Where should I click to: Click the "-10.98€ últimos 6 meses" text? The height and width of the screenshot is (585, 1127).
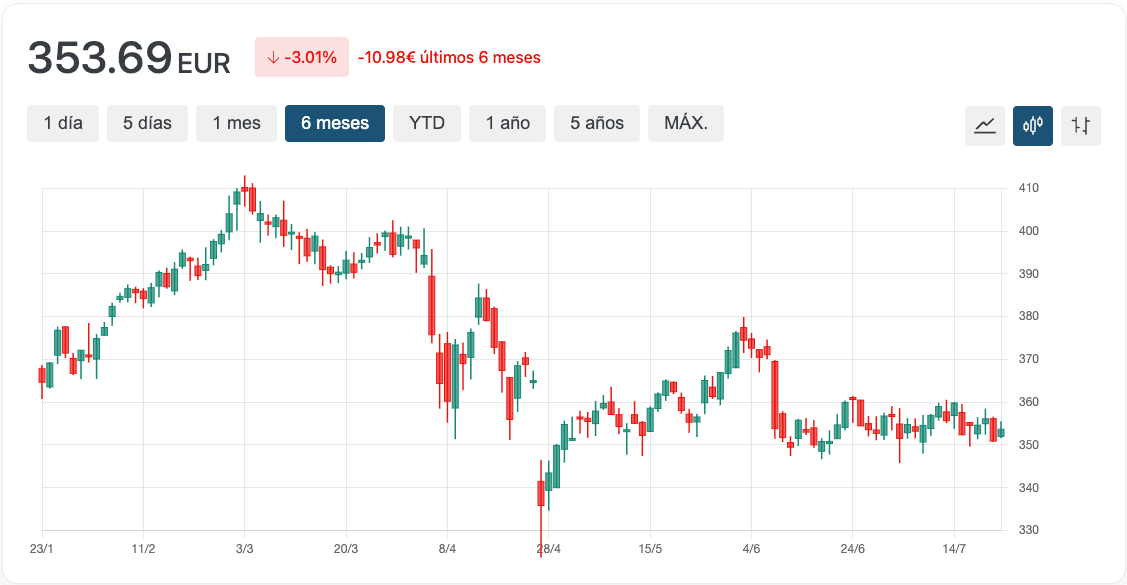[x=449, y=58]
